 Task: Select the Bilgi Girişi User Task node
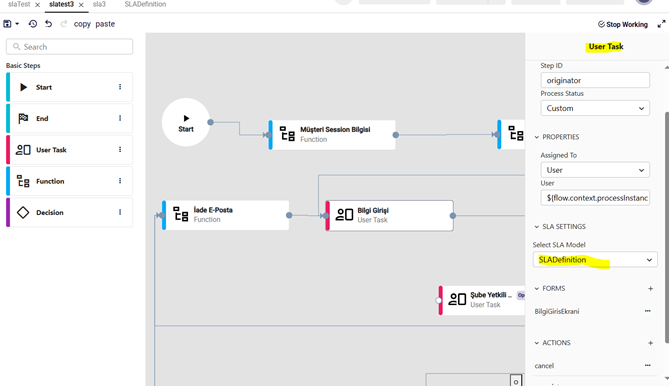pyautogui.click(x=389, y=215)
